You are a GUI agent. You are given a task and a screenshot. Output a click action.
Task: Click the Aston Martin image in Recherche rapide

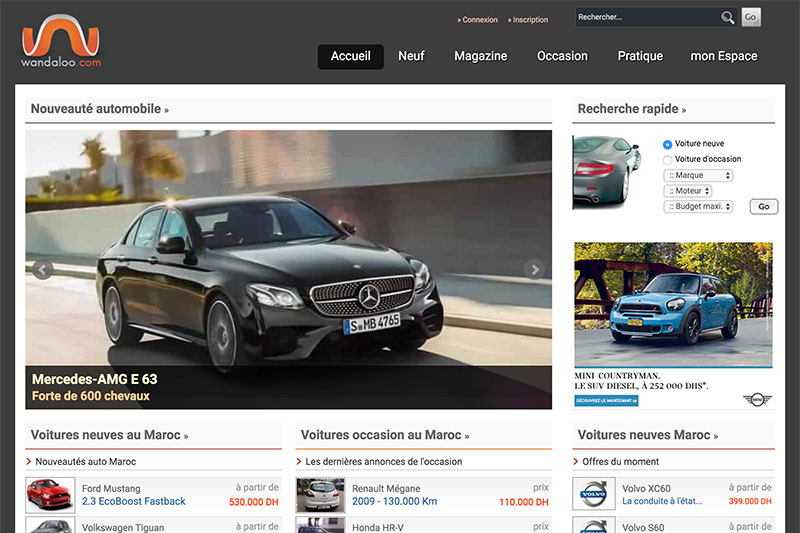[x=607, y=172]
